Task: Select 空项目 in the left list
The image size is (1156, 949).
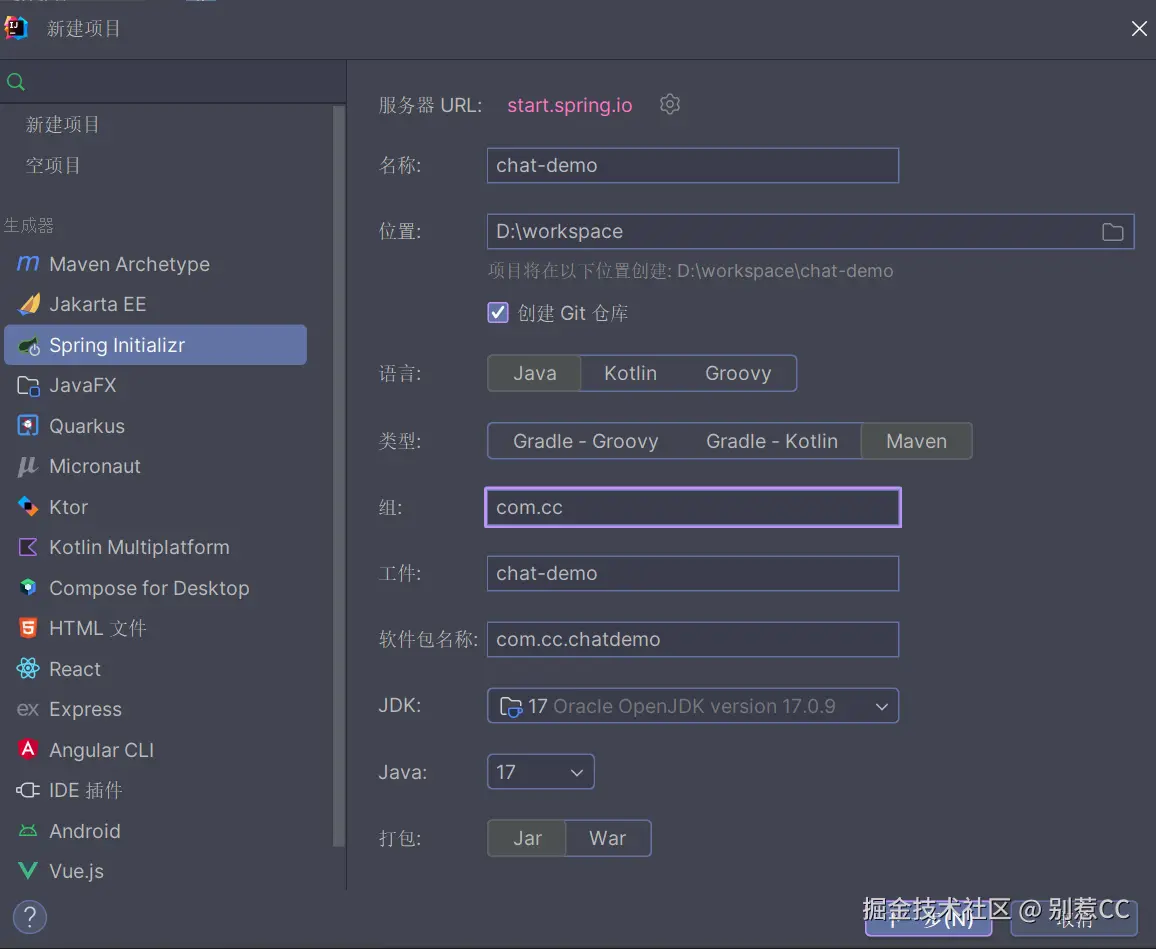Action: (x=52, y=165)
